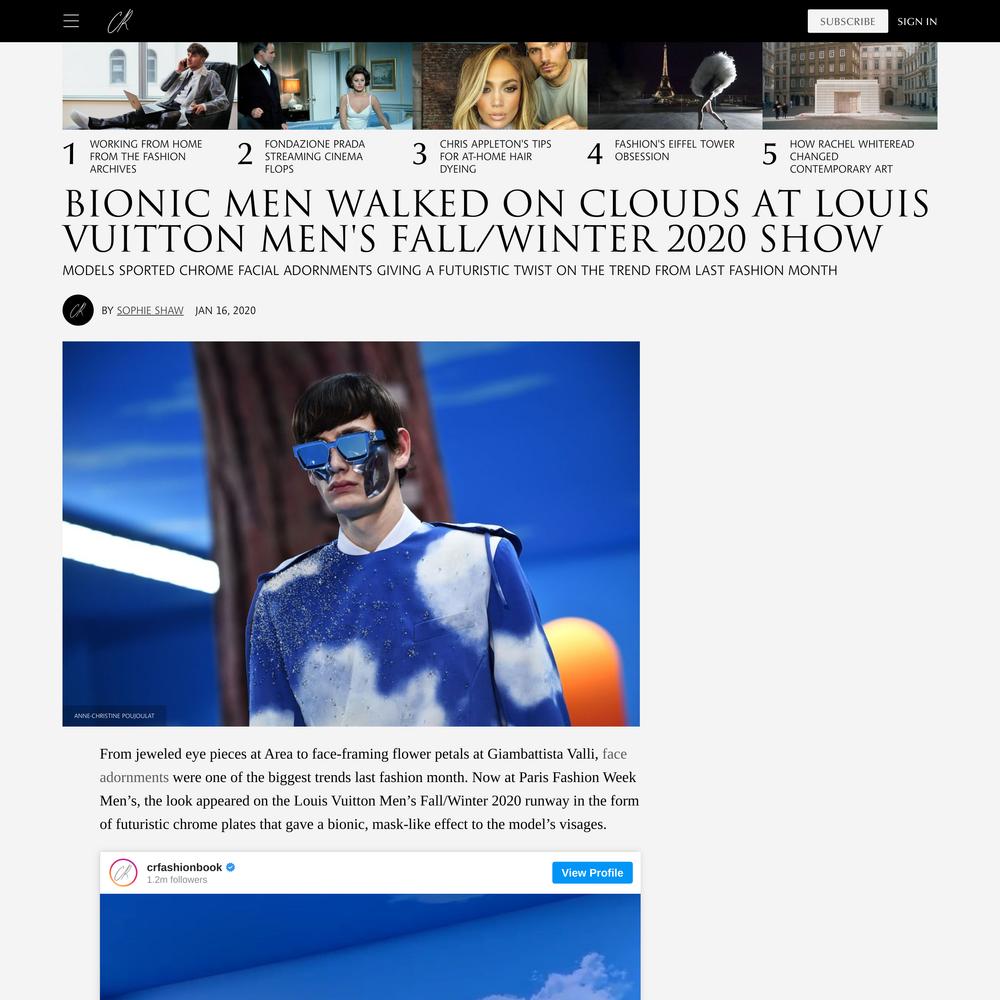Follow the 'face adornments' text link

363,765
